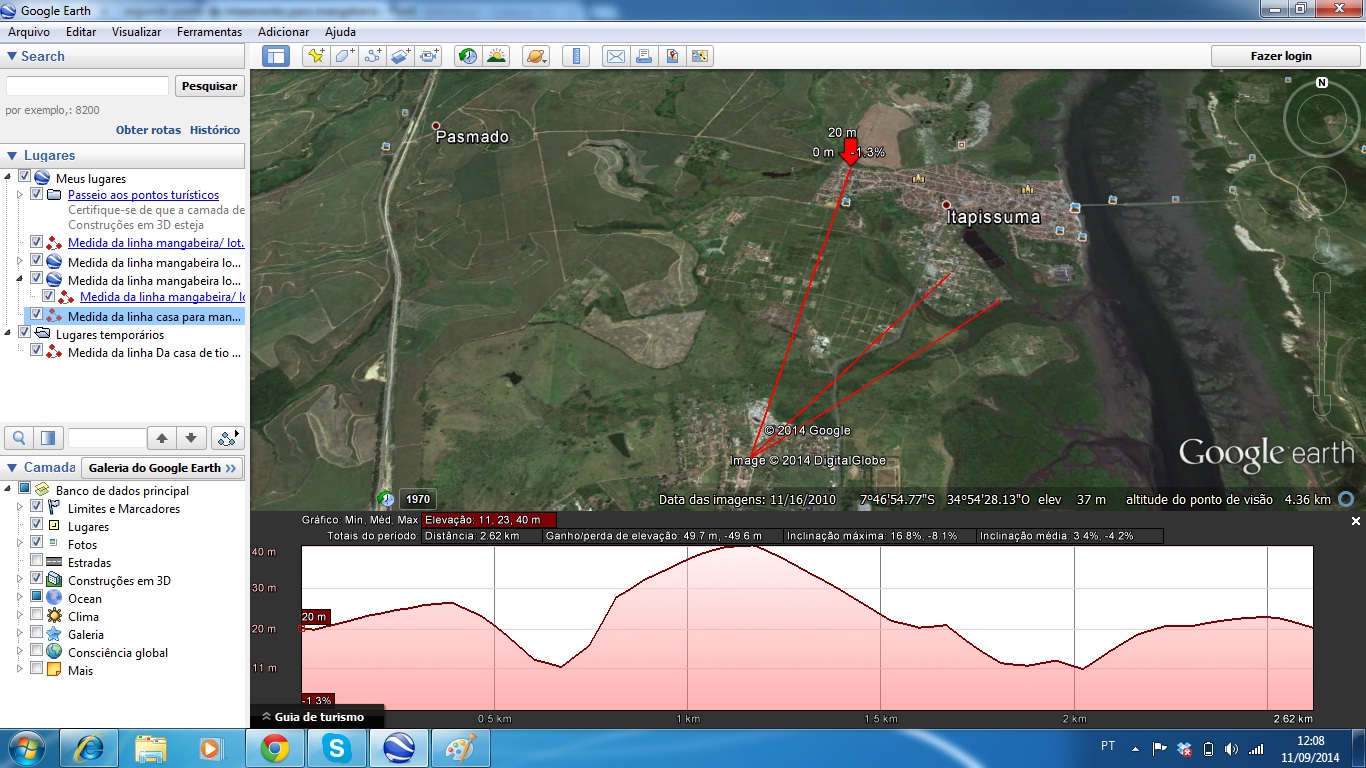Click the historical imagery 1970 year badge

coord(418,499)
